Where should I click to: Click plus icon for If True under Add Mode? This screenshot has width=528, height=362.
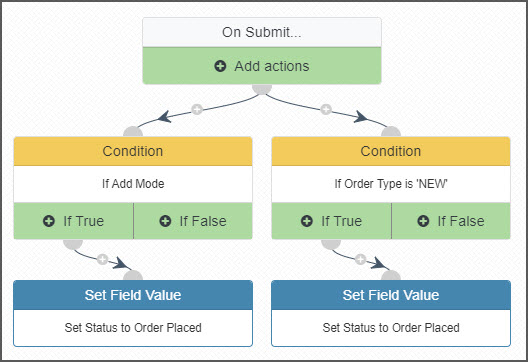pyautogui.click(x=49, y=221)
